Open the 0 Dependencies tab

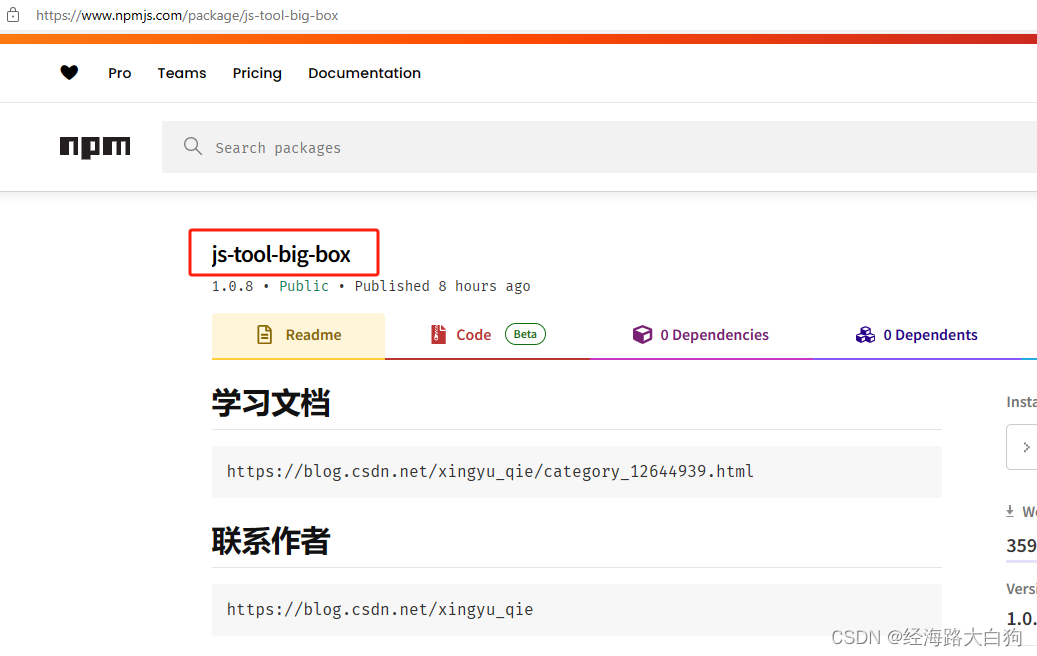(712, 334)
